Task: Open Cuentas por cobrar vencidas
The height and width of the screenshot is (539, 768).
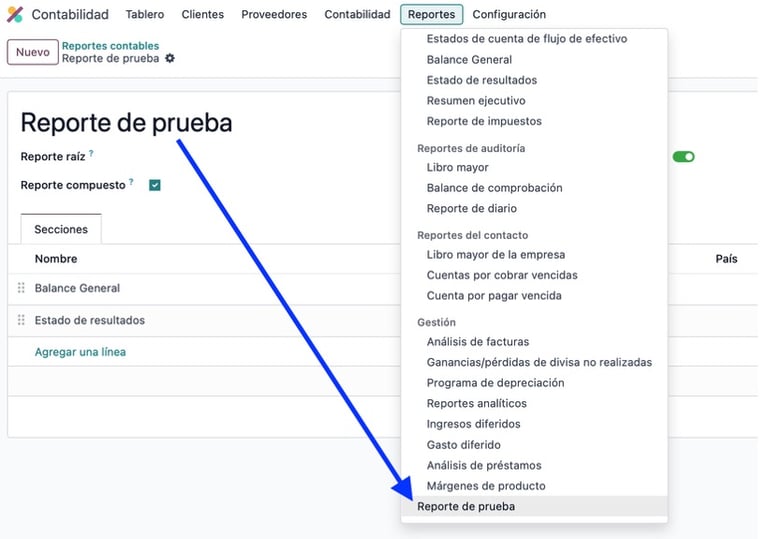Action: 502,275
